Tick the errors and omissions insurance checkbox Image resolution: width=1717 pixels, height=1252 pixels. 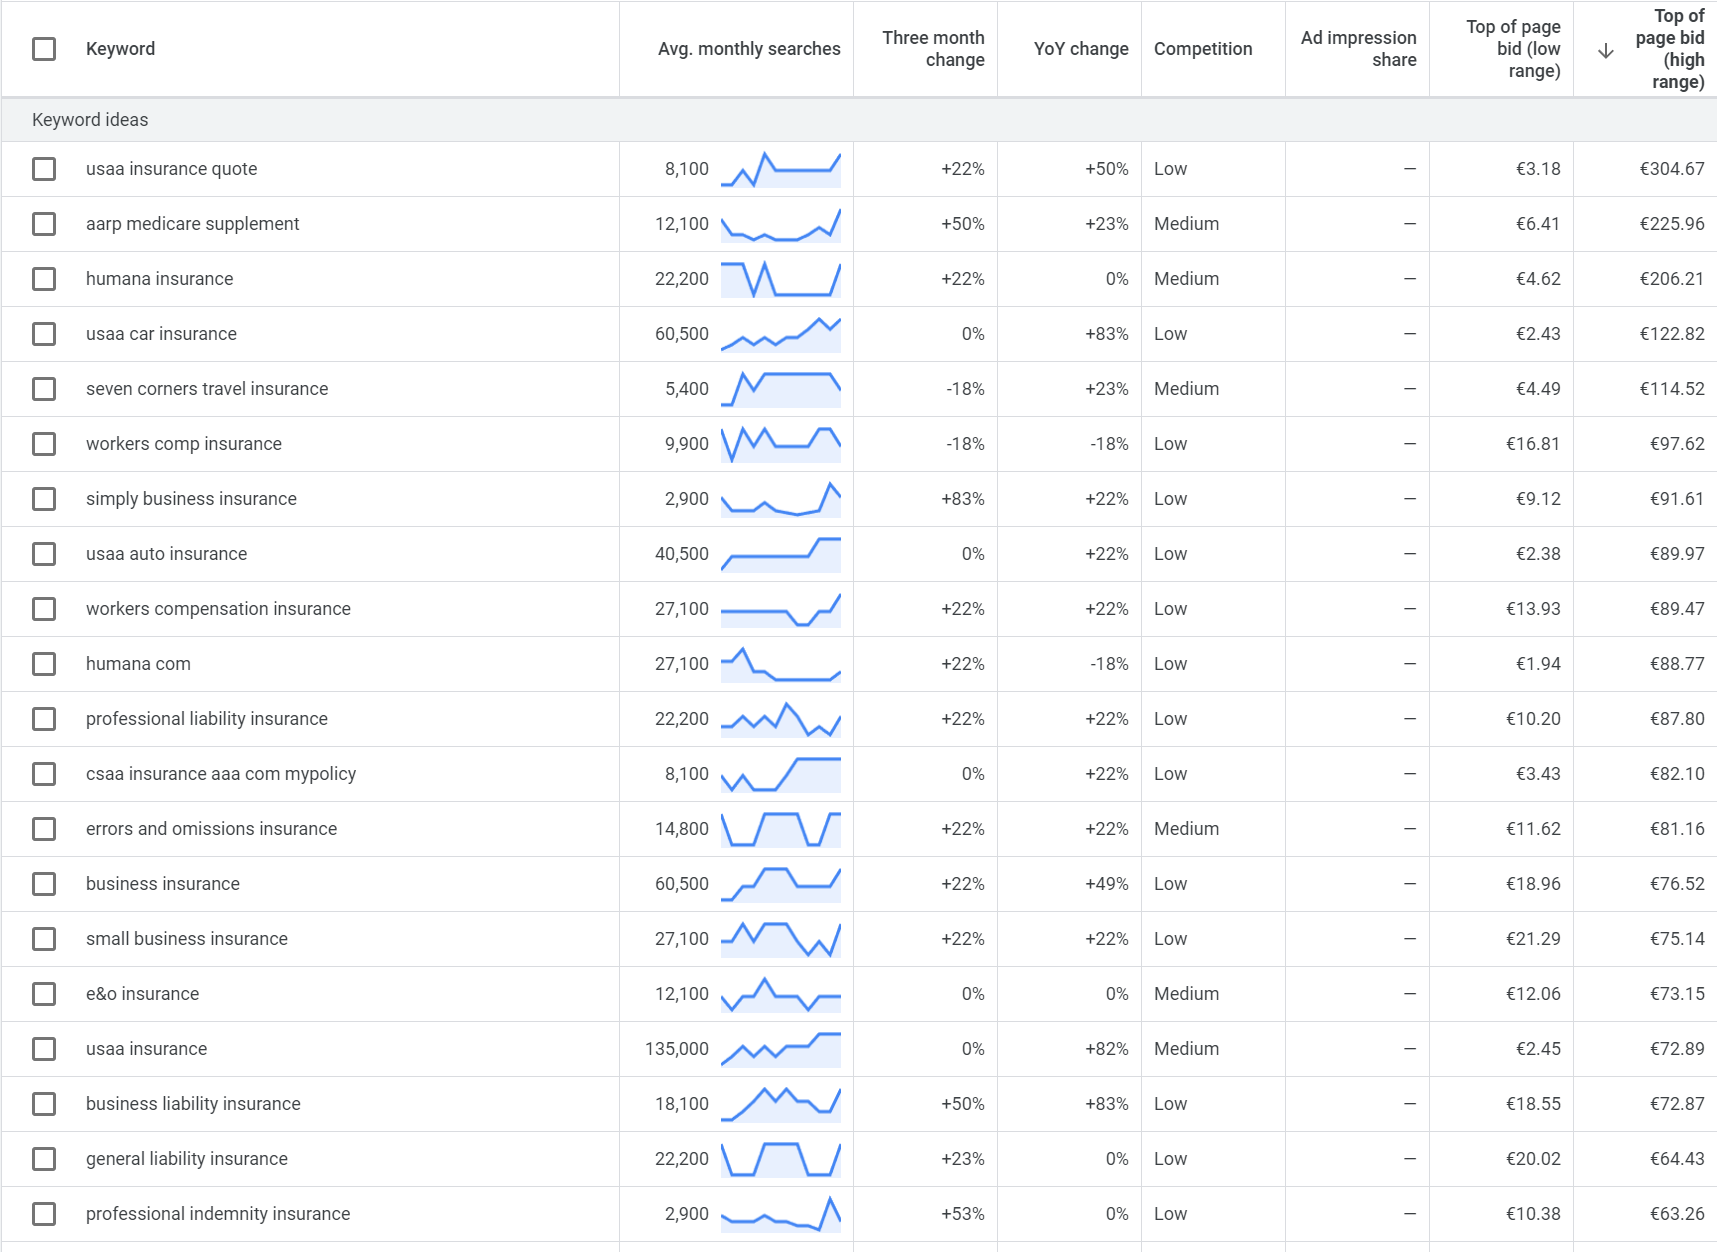[x=44, y=829]
